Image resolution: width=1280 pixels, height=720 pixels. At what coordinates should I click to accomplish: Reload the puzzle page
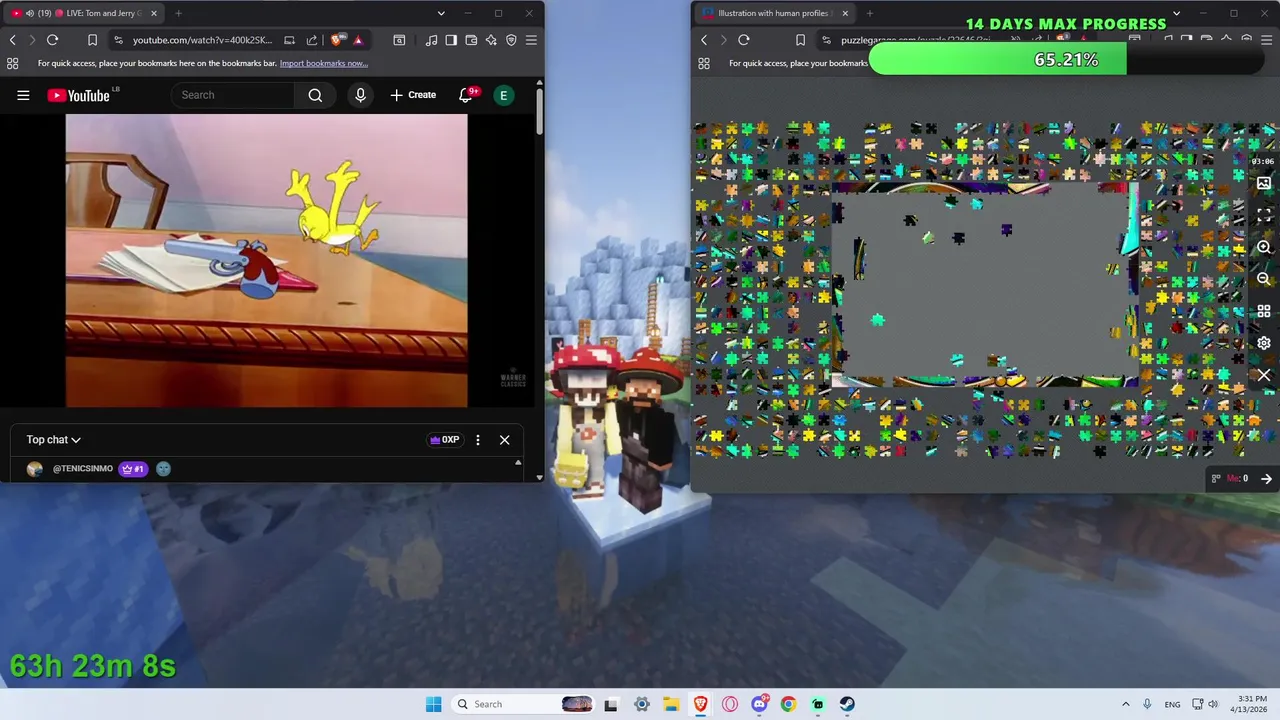point(743,40)
